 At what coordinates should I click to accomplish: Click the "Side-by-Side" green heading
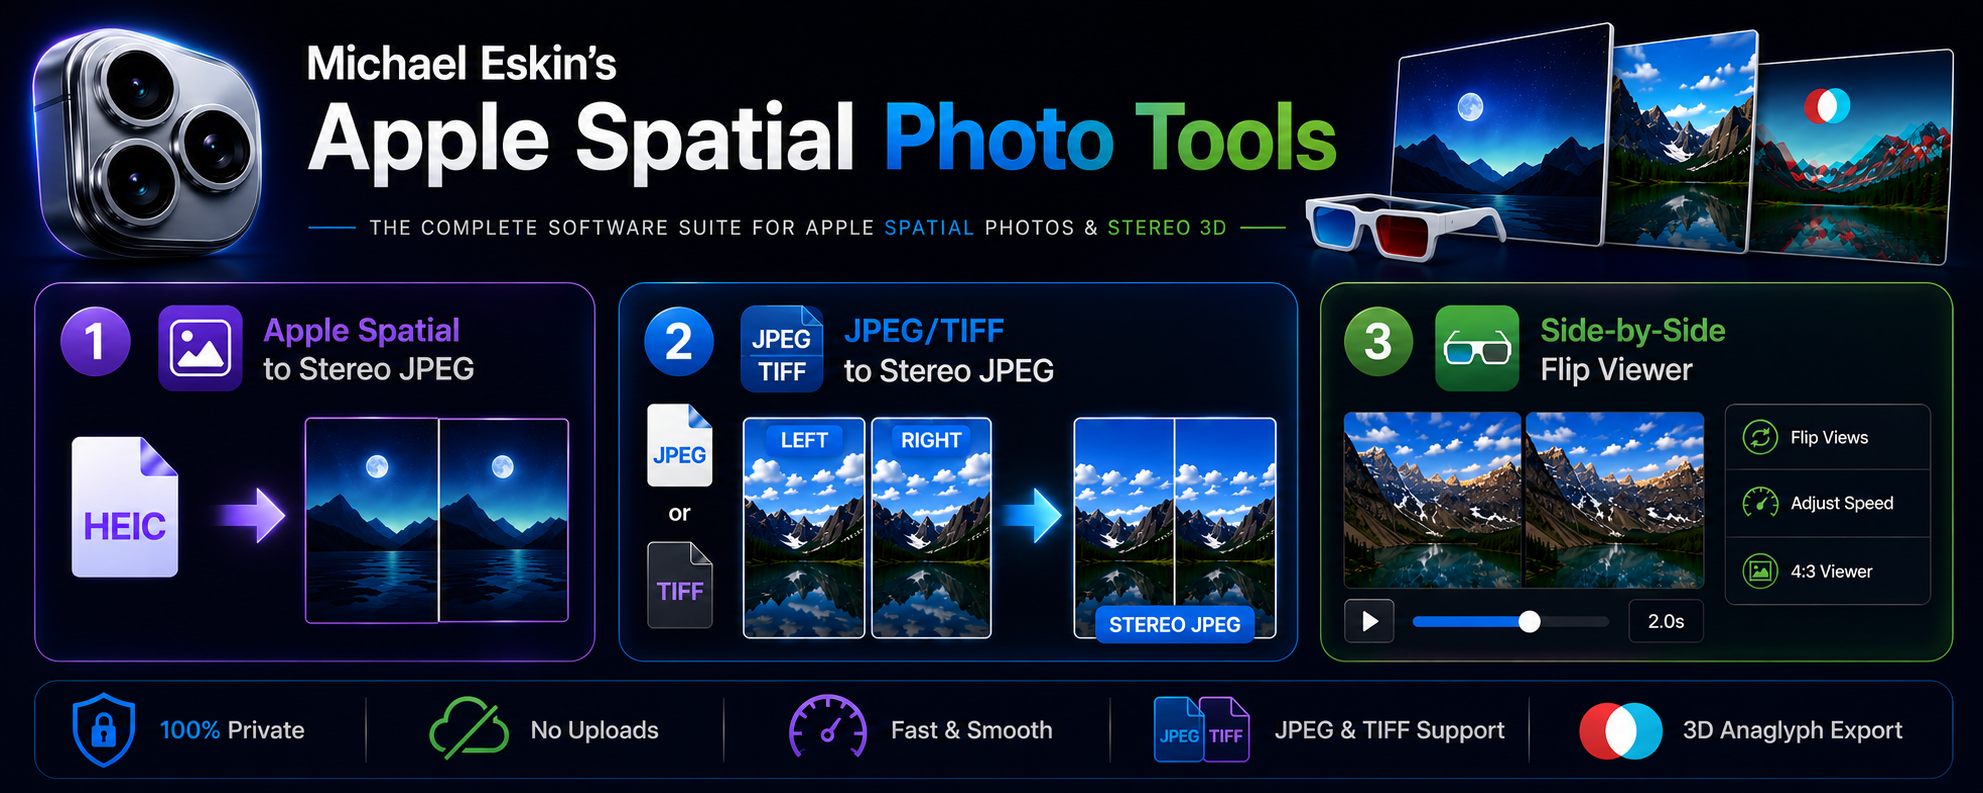(1633, 330)
